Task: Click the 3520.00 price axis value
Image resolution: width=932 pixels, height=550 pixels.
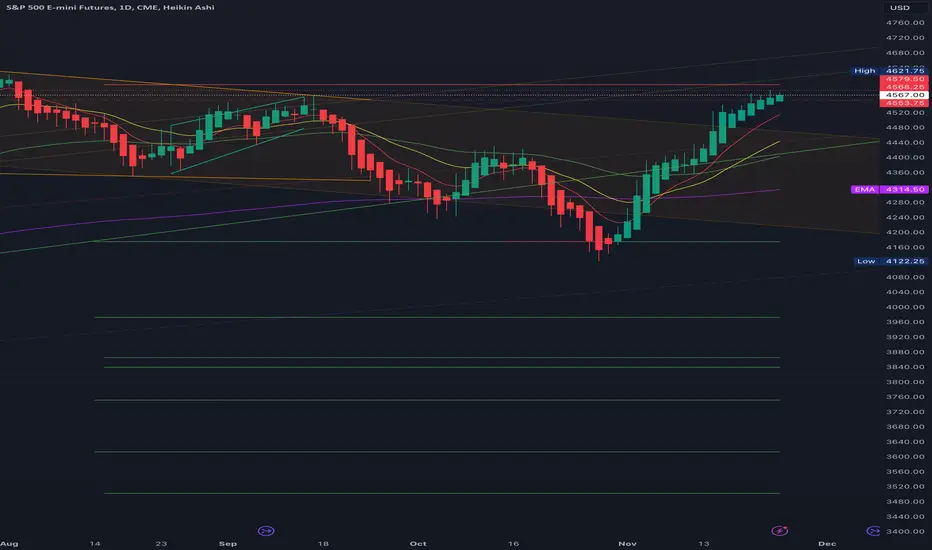Action: point(905,487)
